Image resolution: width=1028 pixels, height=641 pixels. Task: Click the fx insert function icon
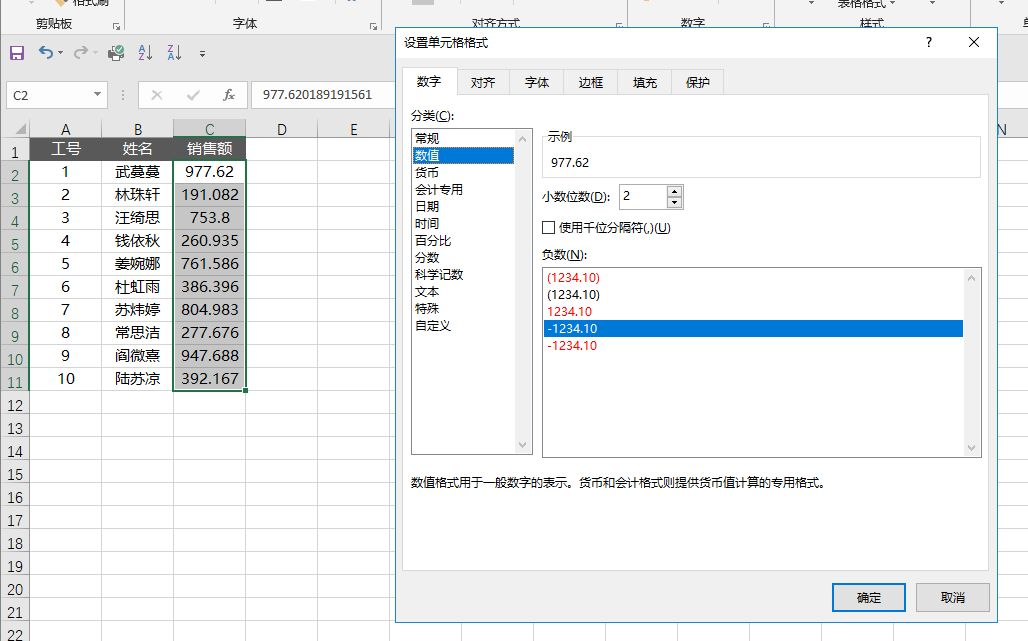coord(229,95)
